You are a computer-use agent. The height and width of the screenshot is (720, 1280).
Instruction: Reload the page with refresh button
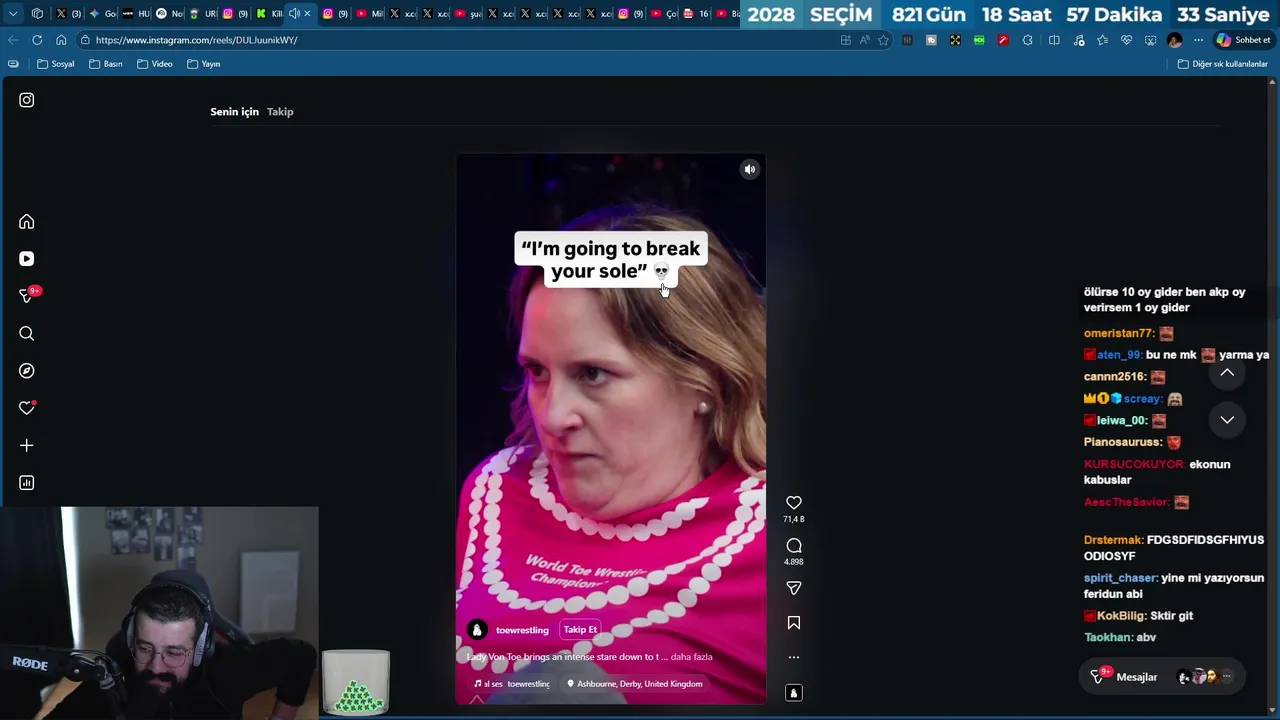37,40
